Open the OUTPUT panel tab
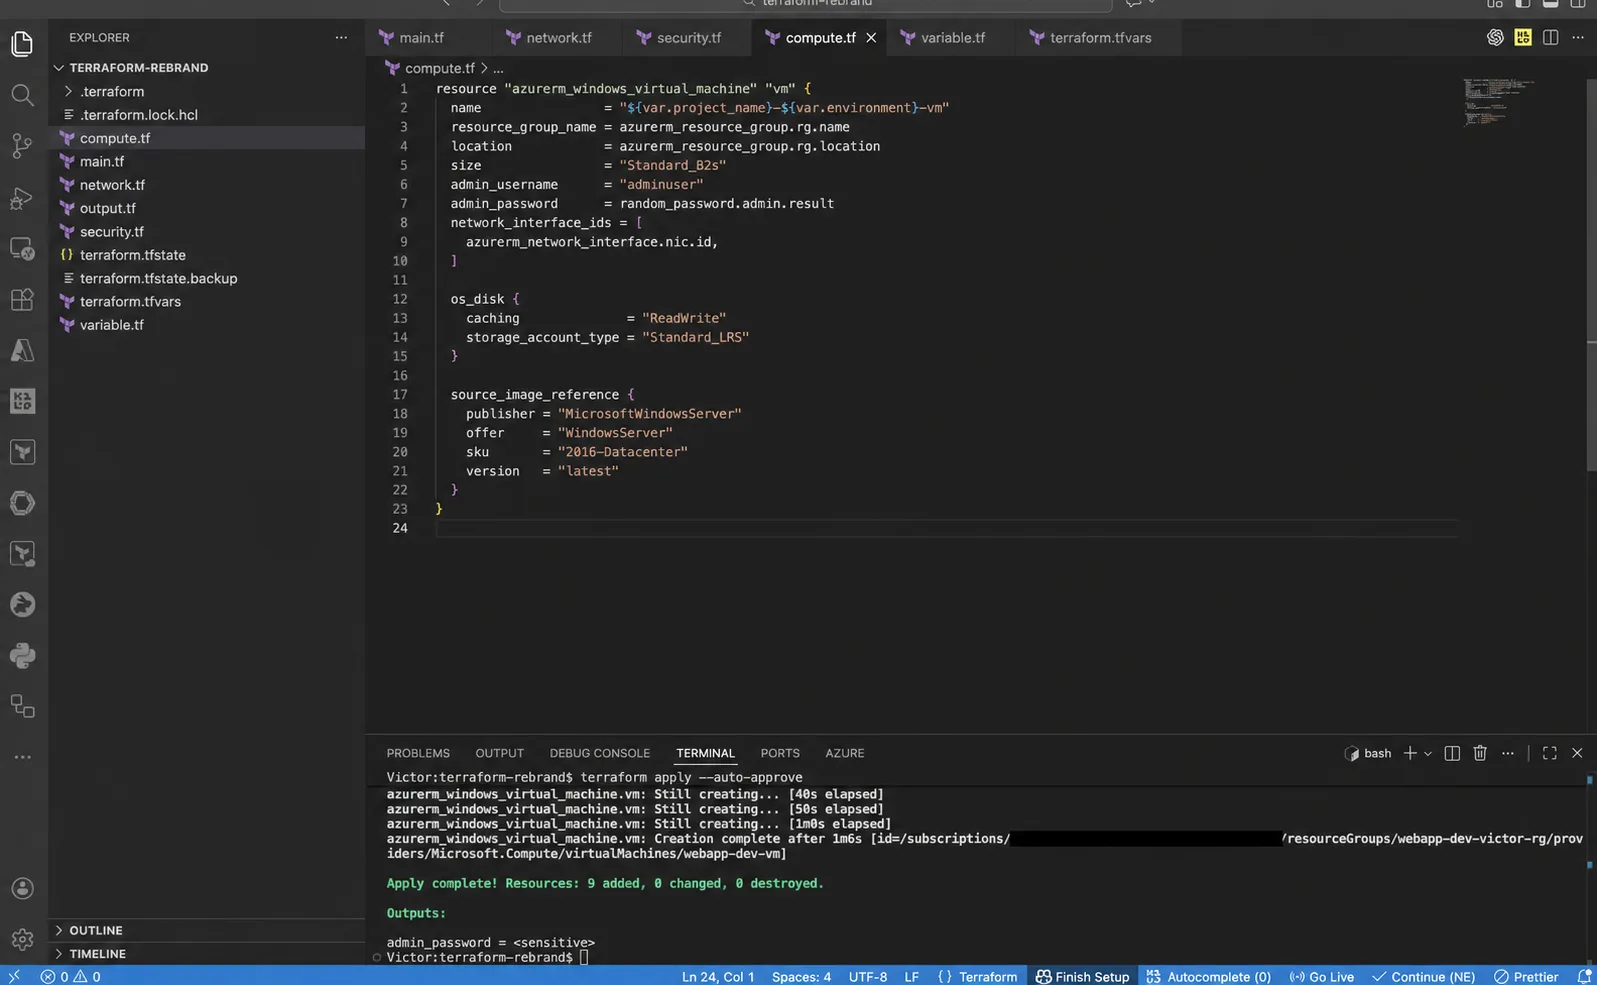Screen dimensions: 1597x985 [x=499, y=753]
